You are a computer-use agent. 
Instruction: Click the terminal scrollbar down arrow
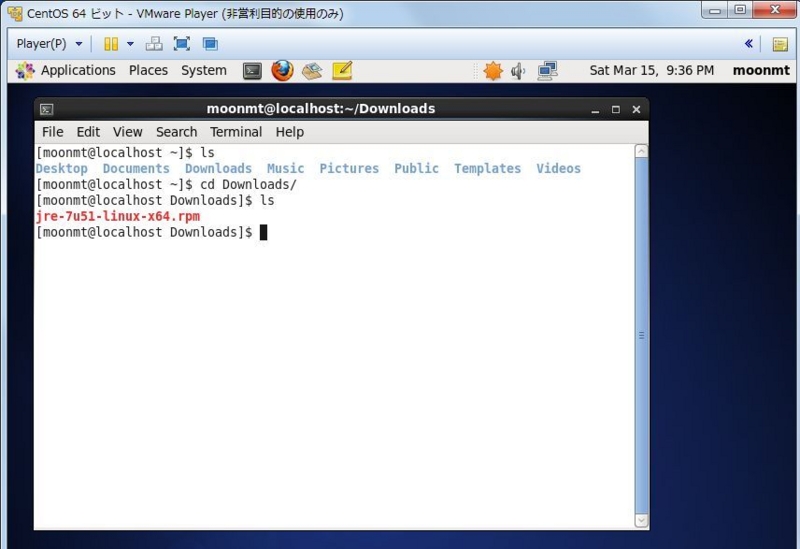(641, 520)
